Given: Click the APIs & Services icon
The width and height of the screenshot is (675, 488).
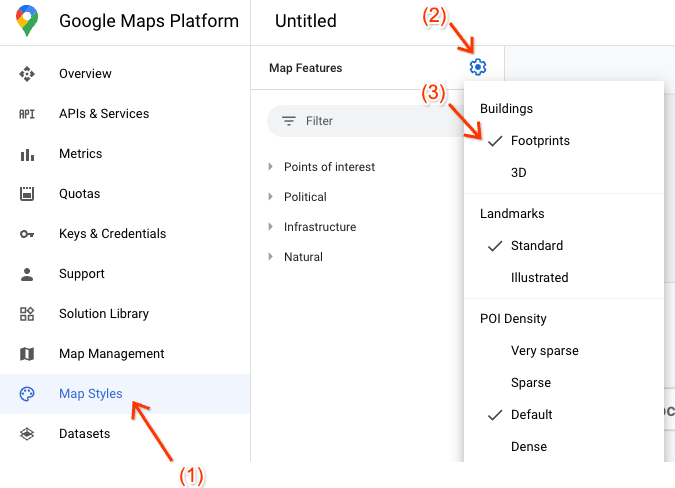Looking at the screenshot, I should tap(27, 114).
